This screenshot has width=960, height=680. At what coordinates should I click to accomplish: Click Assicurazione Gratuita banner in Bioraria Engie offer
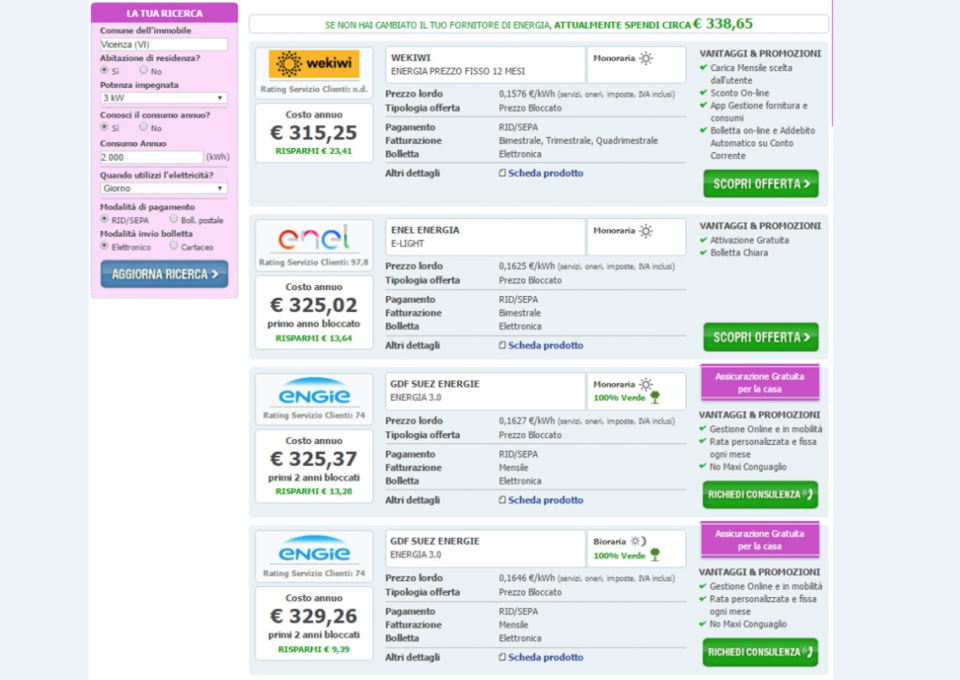760,540
